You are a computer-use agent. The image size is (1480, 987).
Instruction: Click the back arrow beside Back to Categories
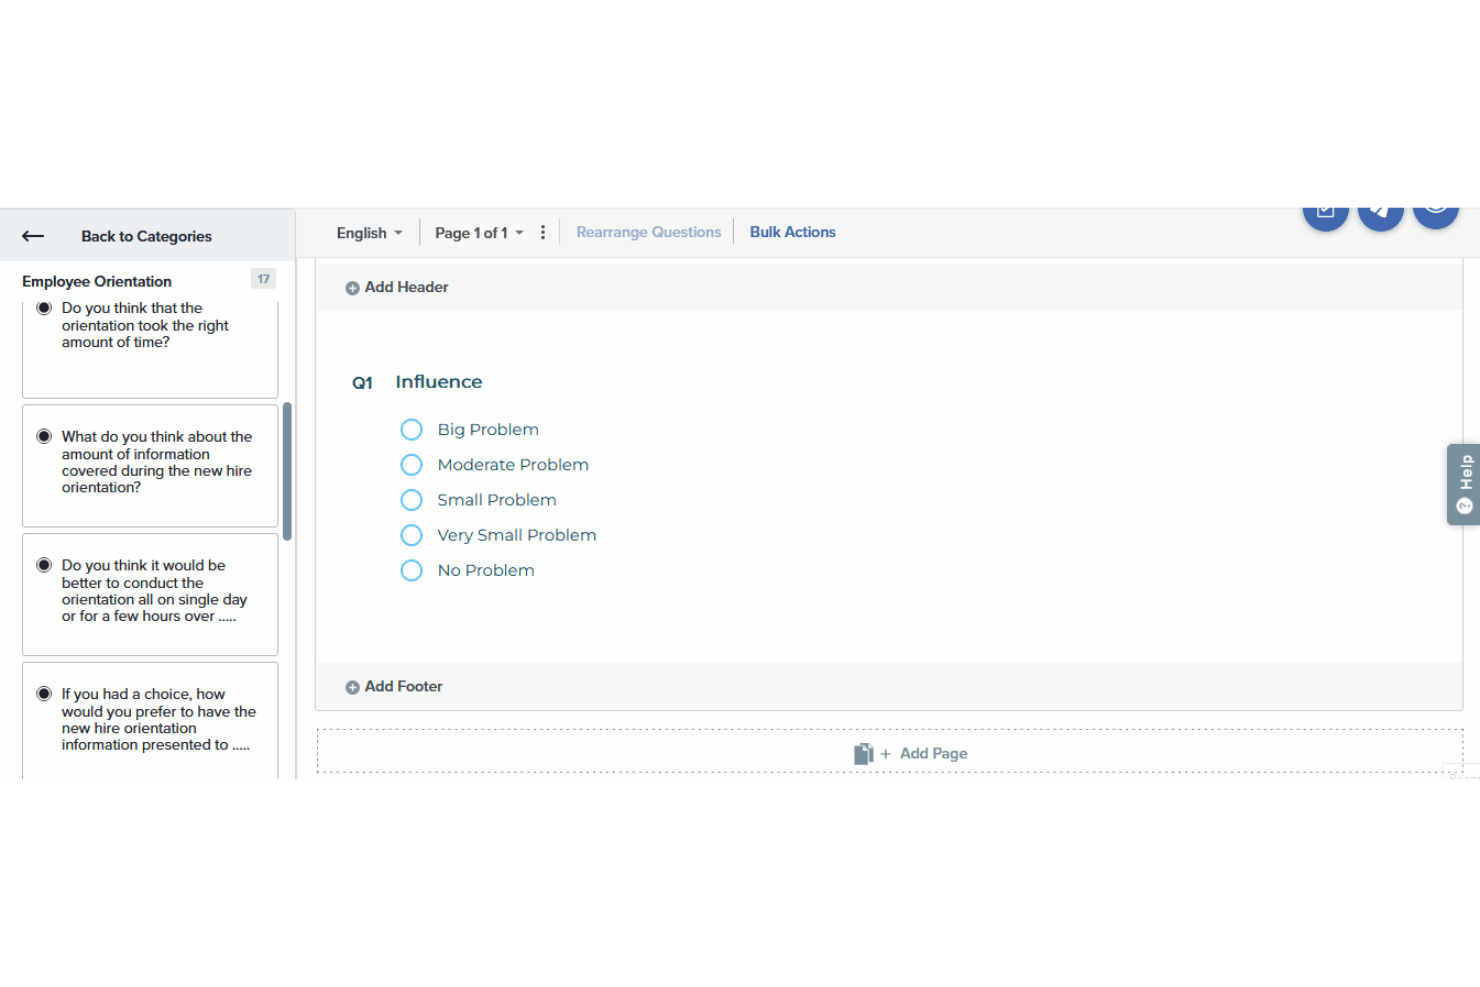coord(32,236)
